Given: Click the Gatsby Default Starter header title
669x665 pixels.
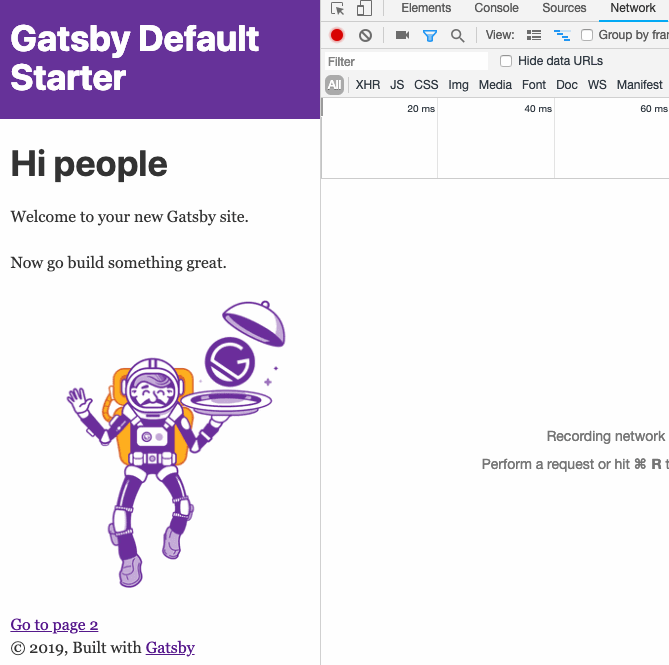Looking at the screenshot, I should (134, 58).
